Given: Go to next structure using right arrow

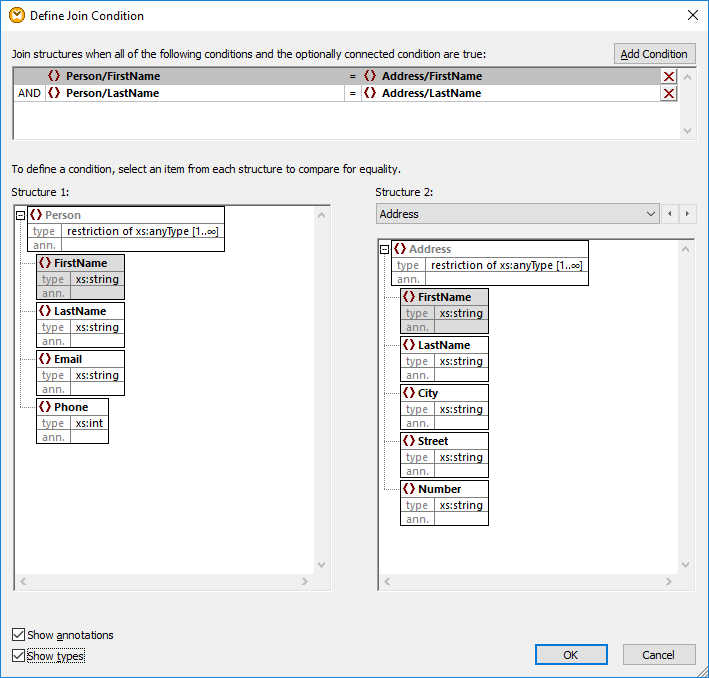Looking at the screenshot, I should tap(687, 214).
